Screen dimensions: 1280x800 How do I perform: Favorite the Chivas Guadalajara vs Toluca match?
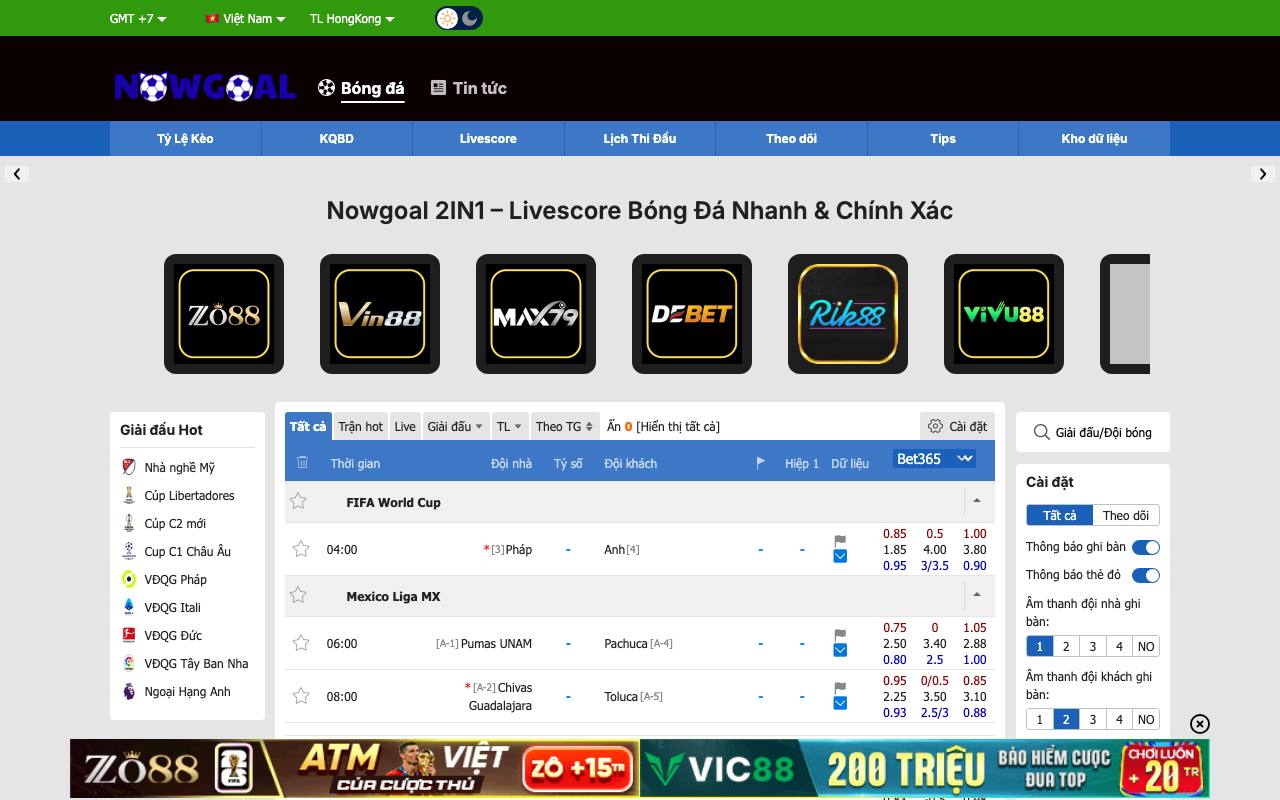pos(301,696)
